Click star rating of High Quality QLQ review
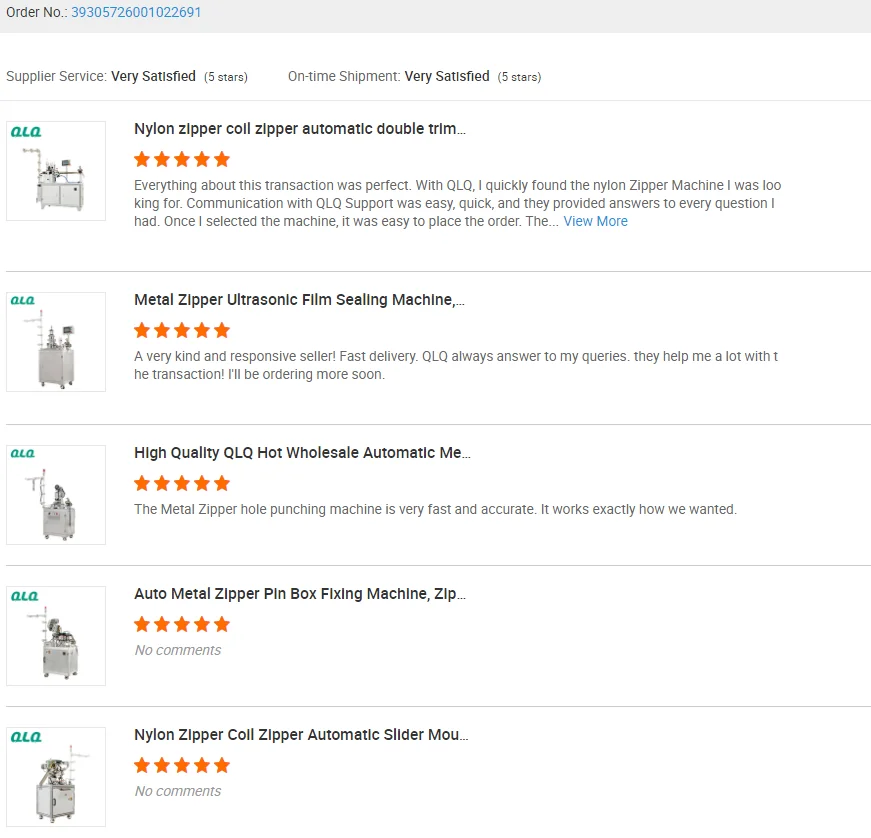 click(x=182, y=483)
